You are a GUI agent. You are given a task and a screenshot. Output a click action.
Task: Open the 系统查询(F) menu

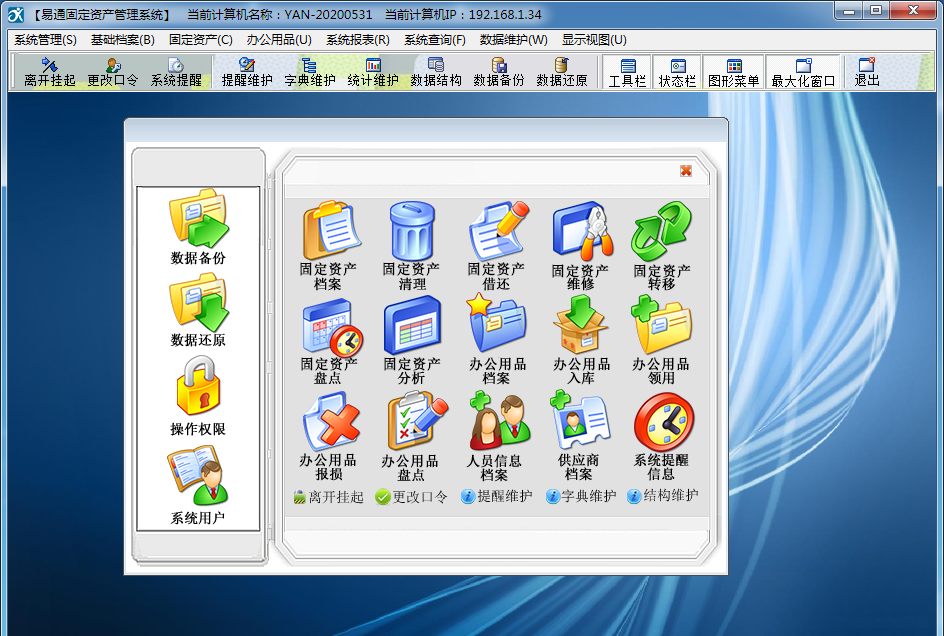[435, 40]
